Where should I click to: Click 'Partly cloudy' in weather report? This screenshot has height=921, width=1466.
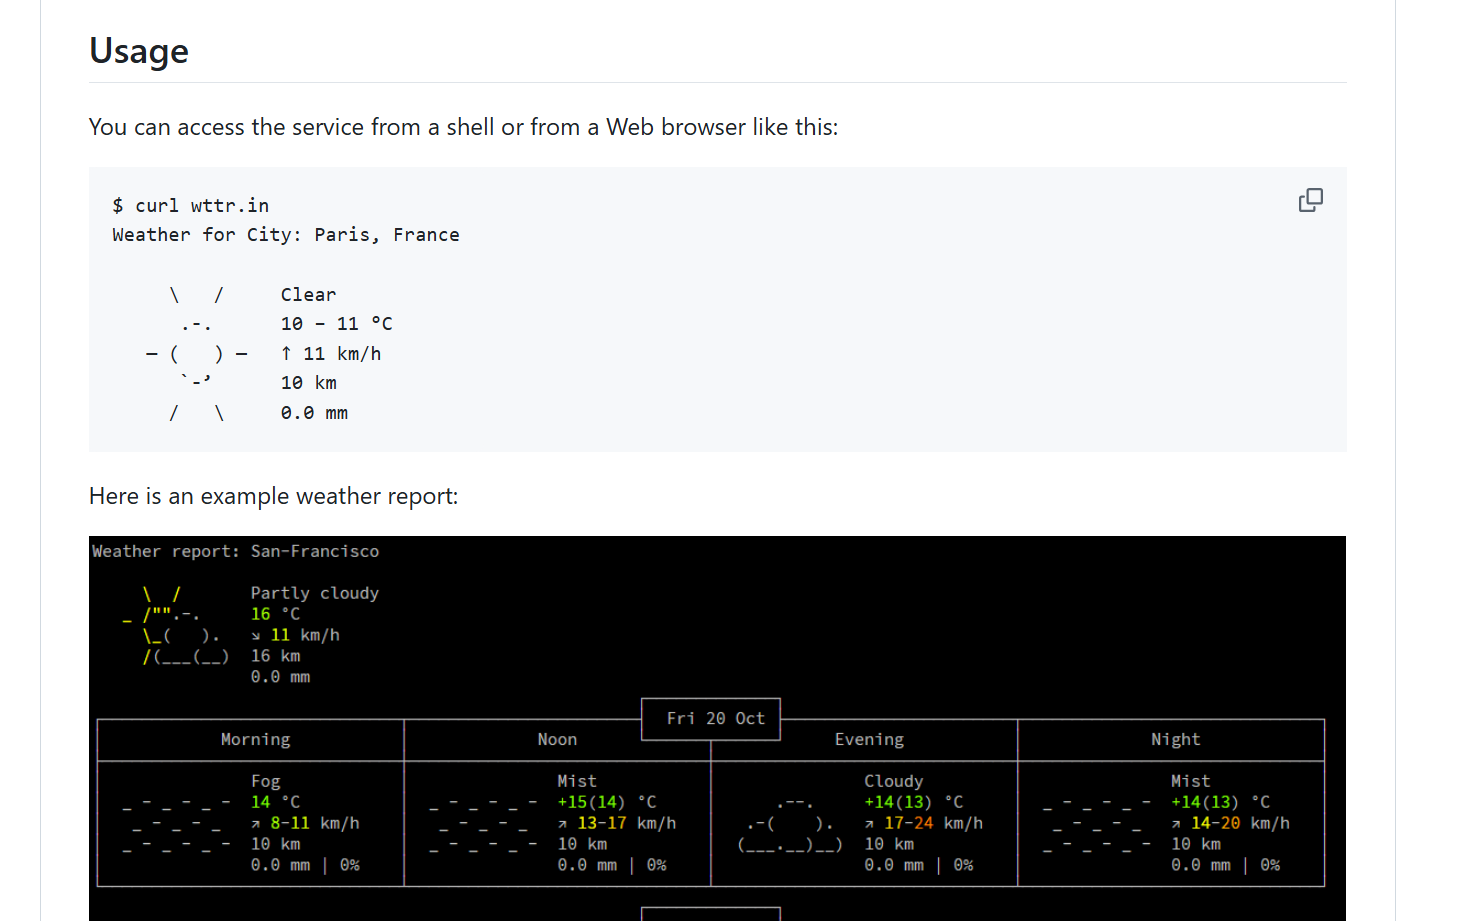coord(315,593)
